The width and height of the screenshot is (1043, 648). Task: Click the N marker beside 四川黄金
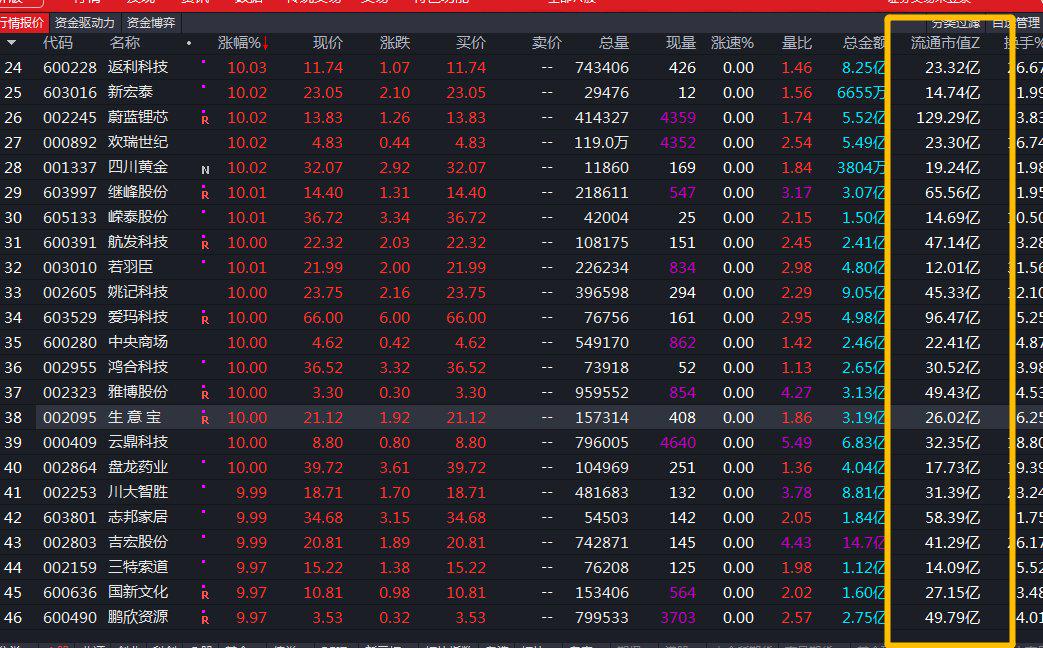205,170
